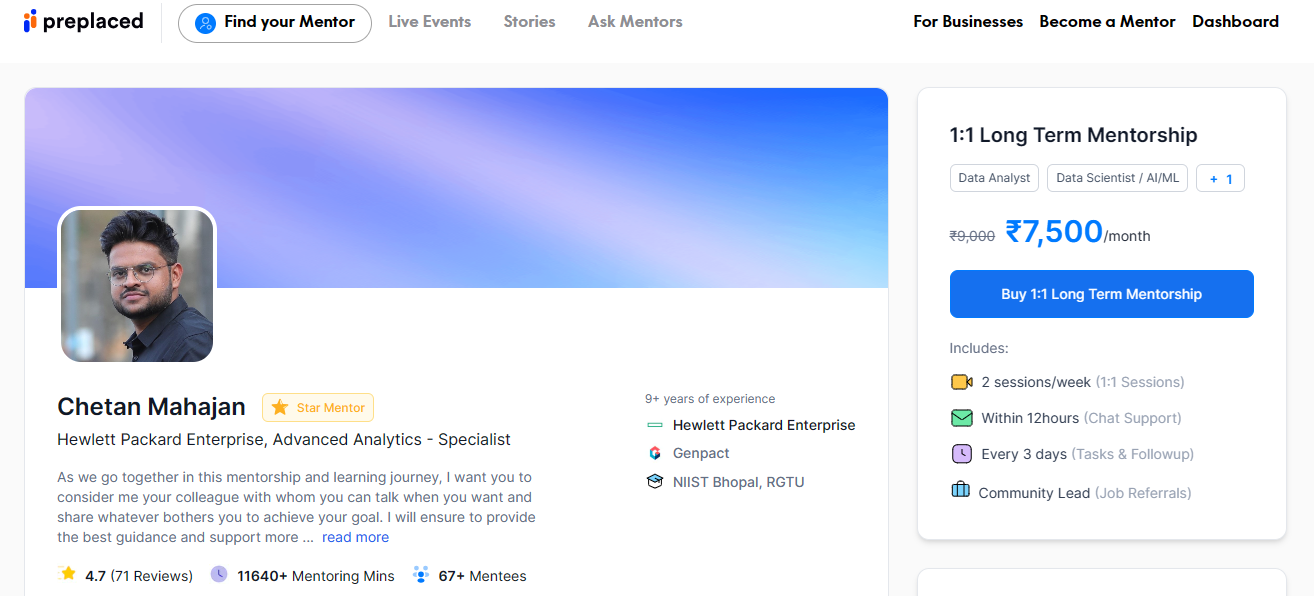Image resolution: width=1314 pixels, height=596 pixels.
Task: Open the Find your Mentor button
Action: click(275, 22)
